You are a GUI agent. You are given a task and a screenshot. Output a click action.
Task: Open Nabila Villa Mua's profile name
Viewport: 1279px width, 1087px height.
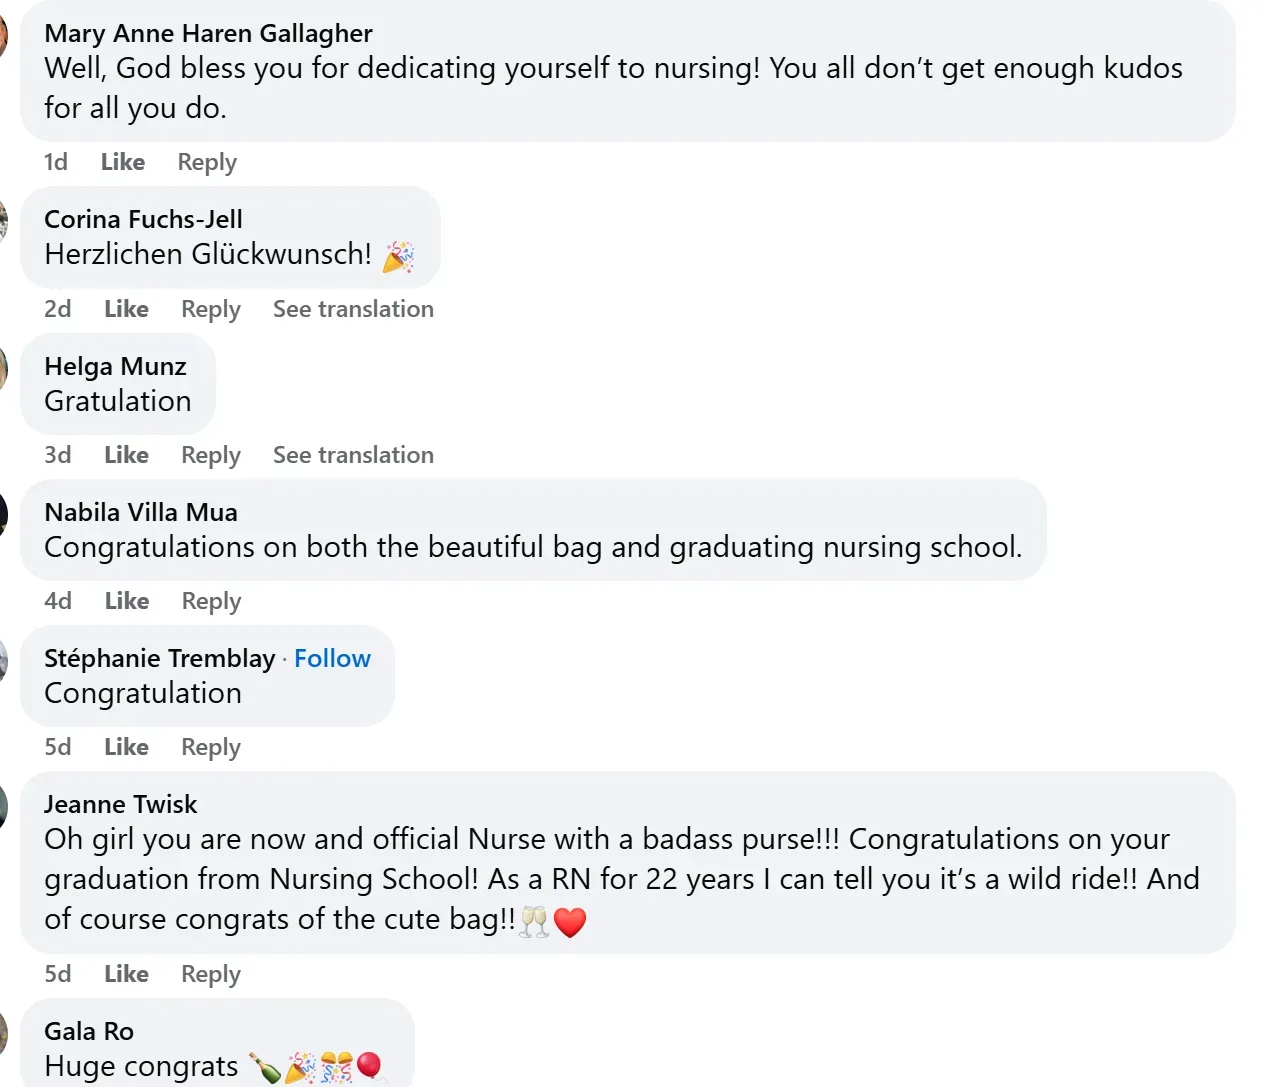tap(141, 512)
